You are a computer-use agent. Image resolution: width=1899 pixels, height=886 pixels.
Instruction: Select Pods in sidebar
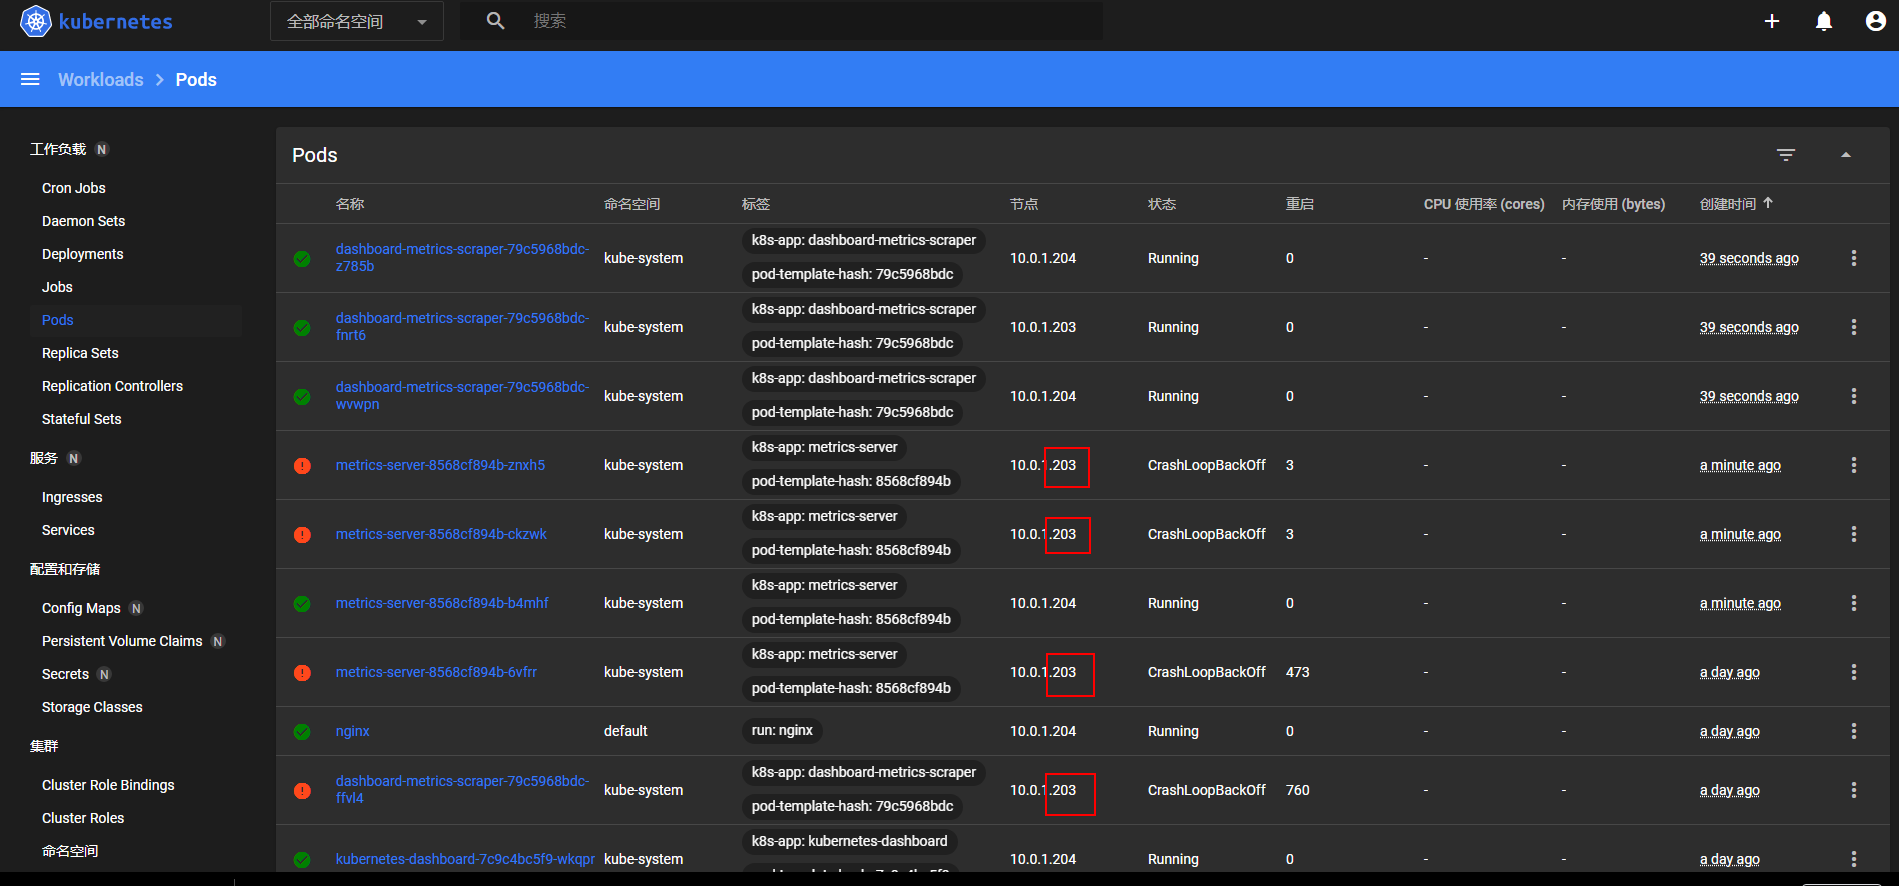point(58,320)
